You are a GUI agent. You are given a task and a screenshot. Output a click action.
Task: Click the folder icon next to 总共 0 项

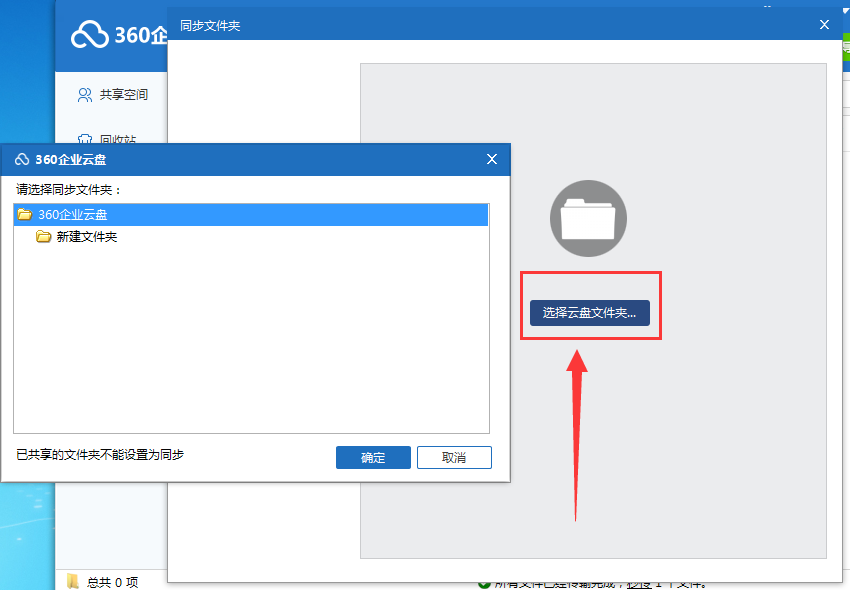(73, 582)
